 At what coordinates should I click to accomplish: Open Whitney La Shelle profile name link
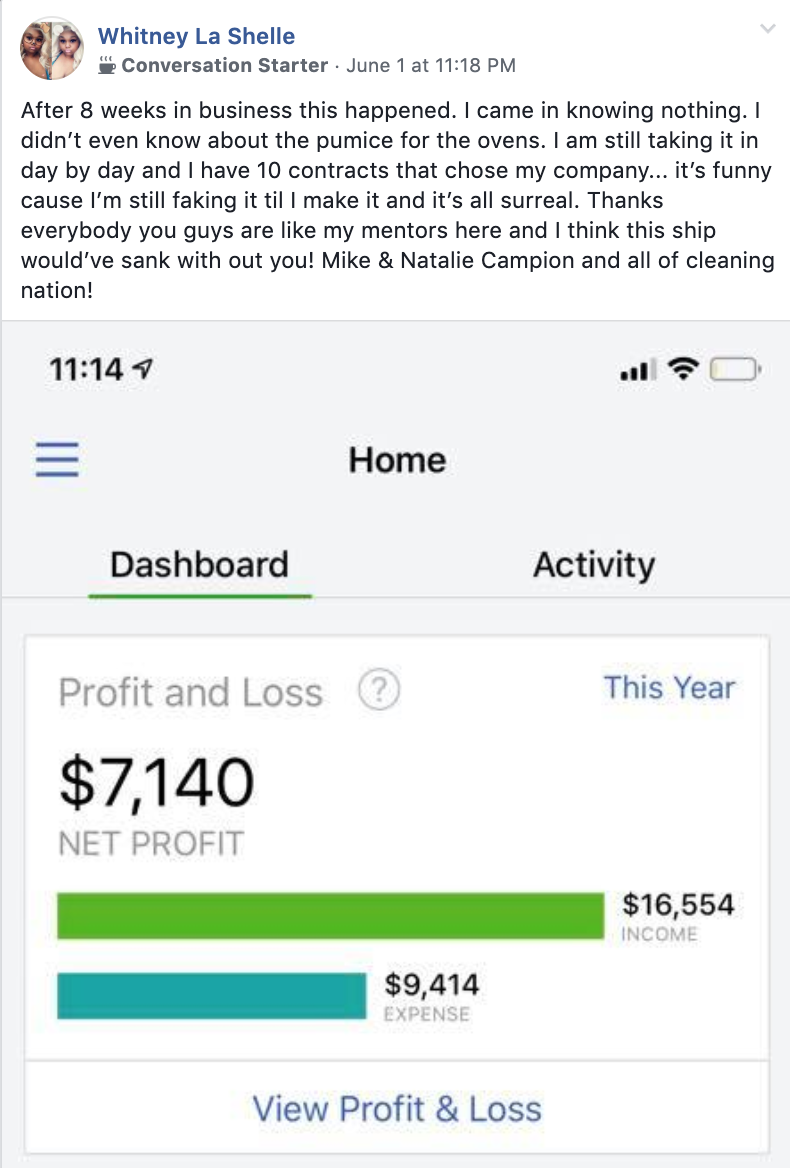[x=196, y=36]
